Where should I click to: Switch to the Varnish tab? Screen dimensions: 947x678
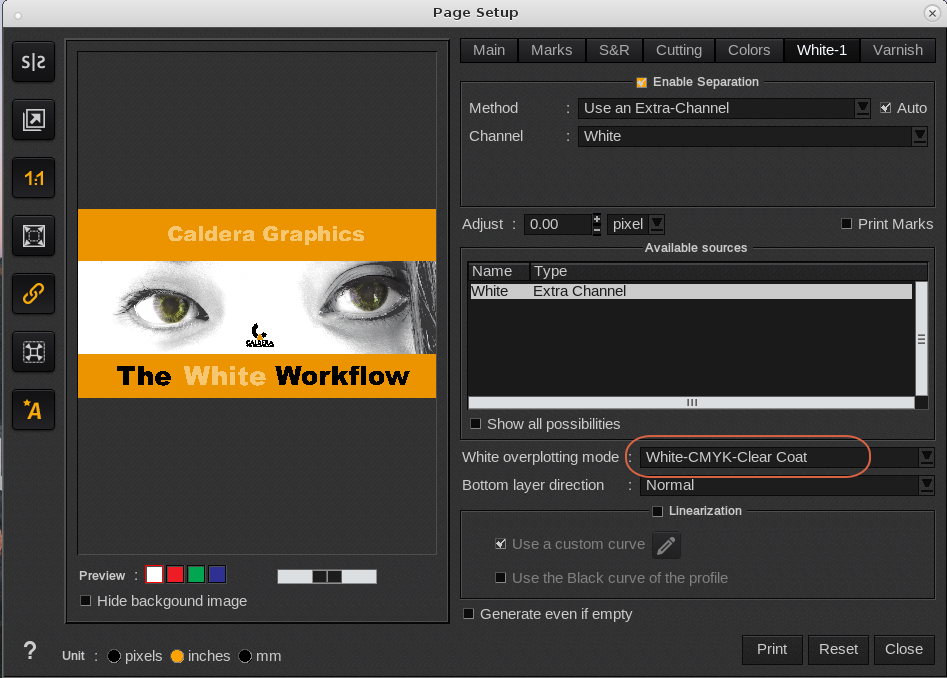click(897, 50)
